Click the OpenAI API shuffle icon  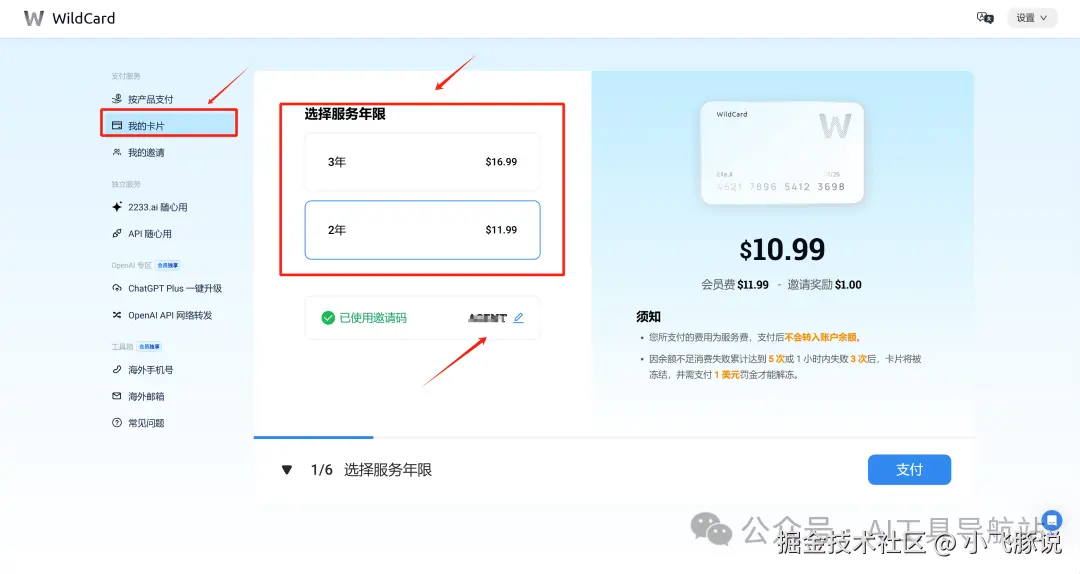point(116,315)
